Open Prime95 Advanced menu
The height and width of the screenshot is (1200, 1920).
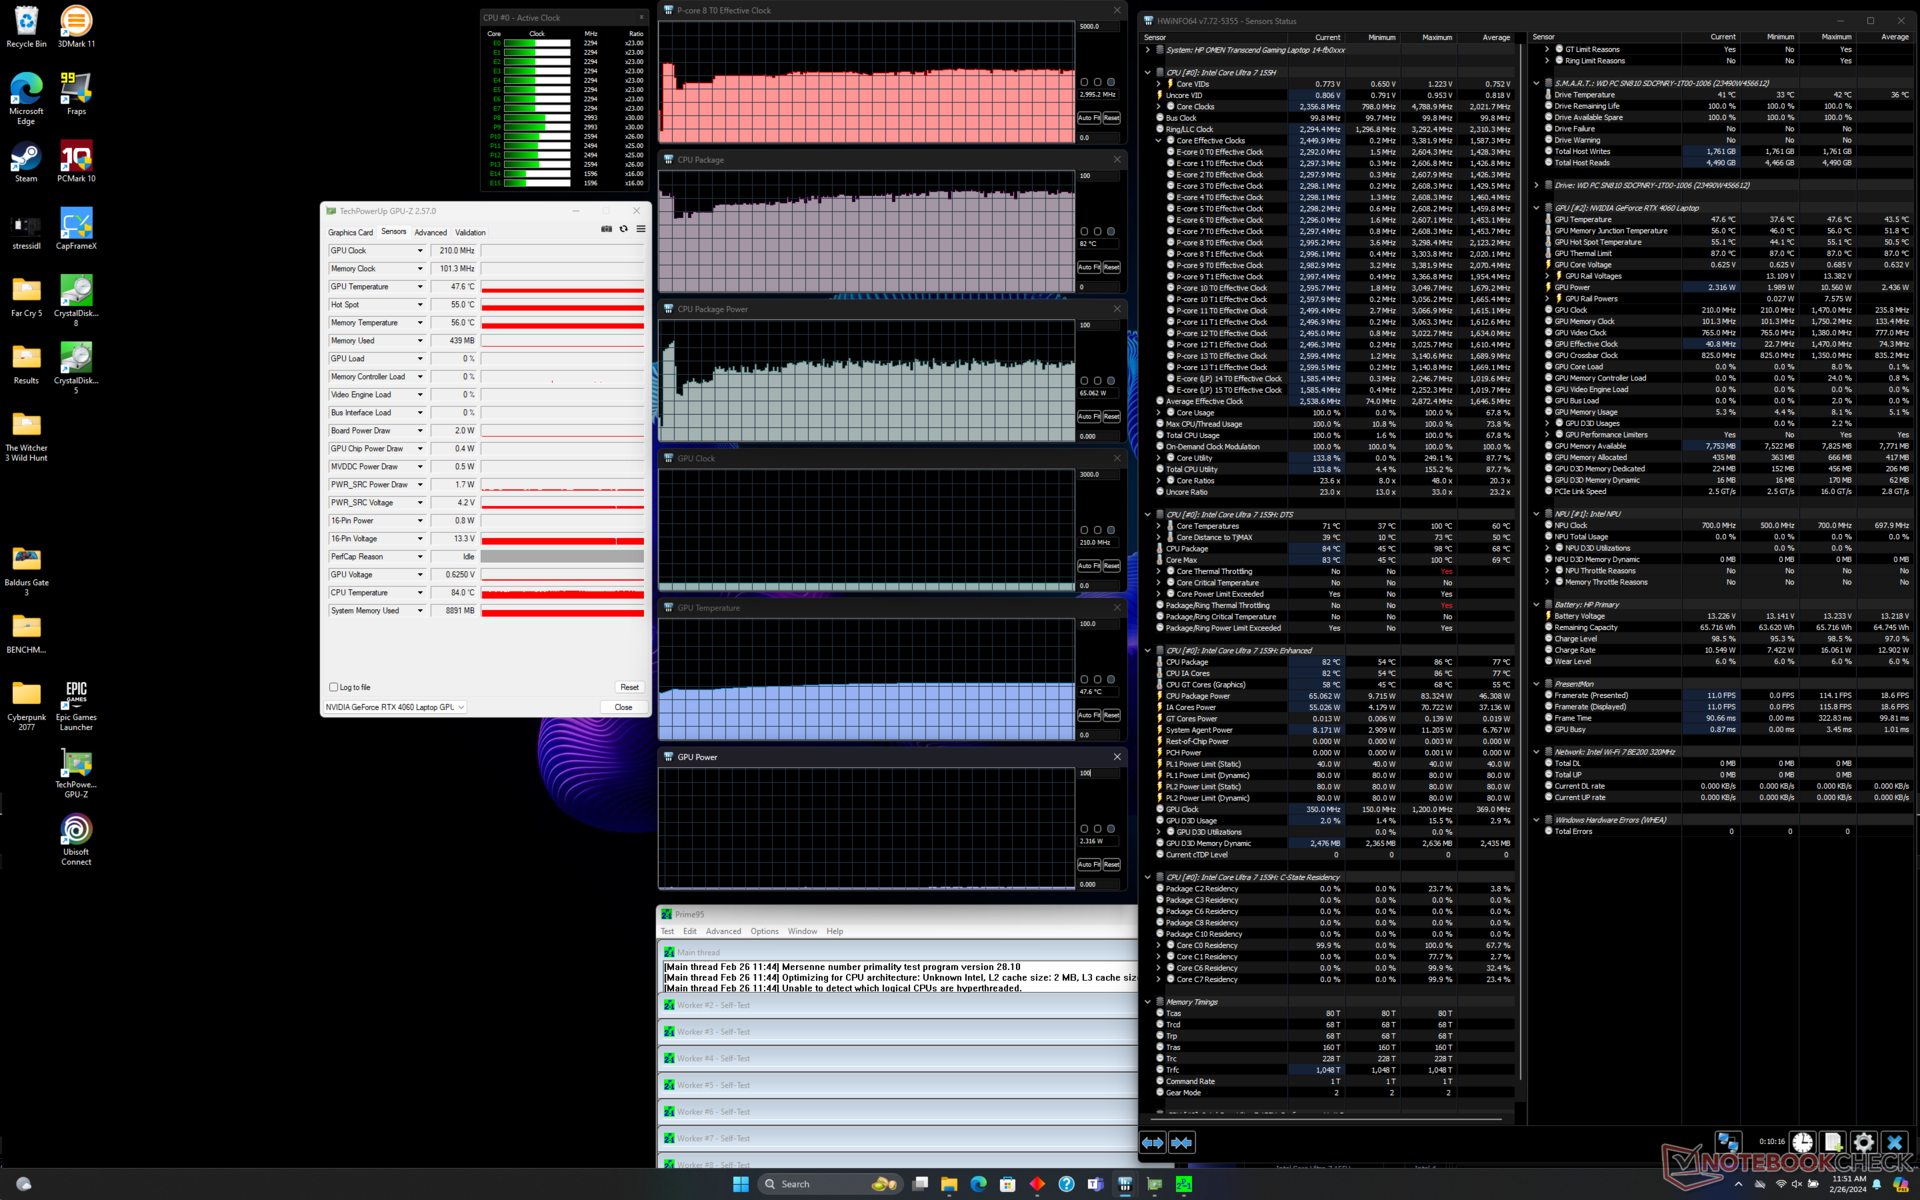[723, 931]
